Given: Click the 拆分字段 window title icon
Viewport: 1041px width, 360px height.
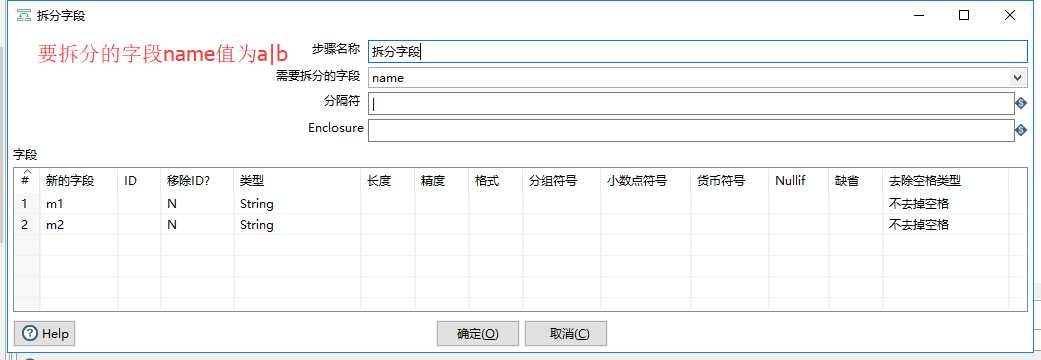Looking at the screenshot, I should pos(24,15).
